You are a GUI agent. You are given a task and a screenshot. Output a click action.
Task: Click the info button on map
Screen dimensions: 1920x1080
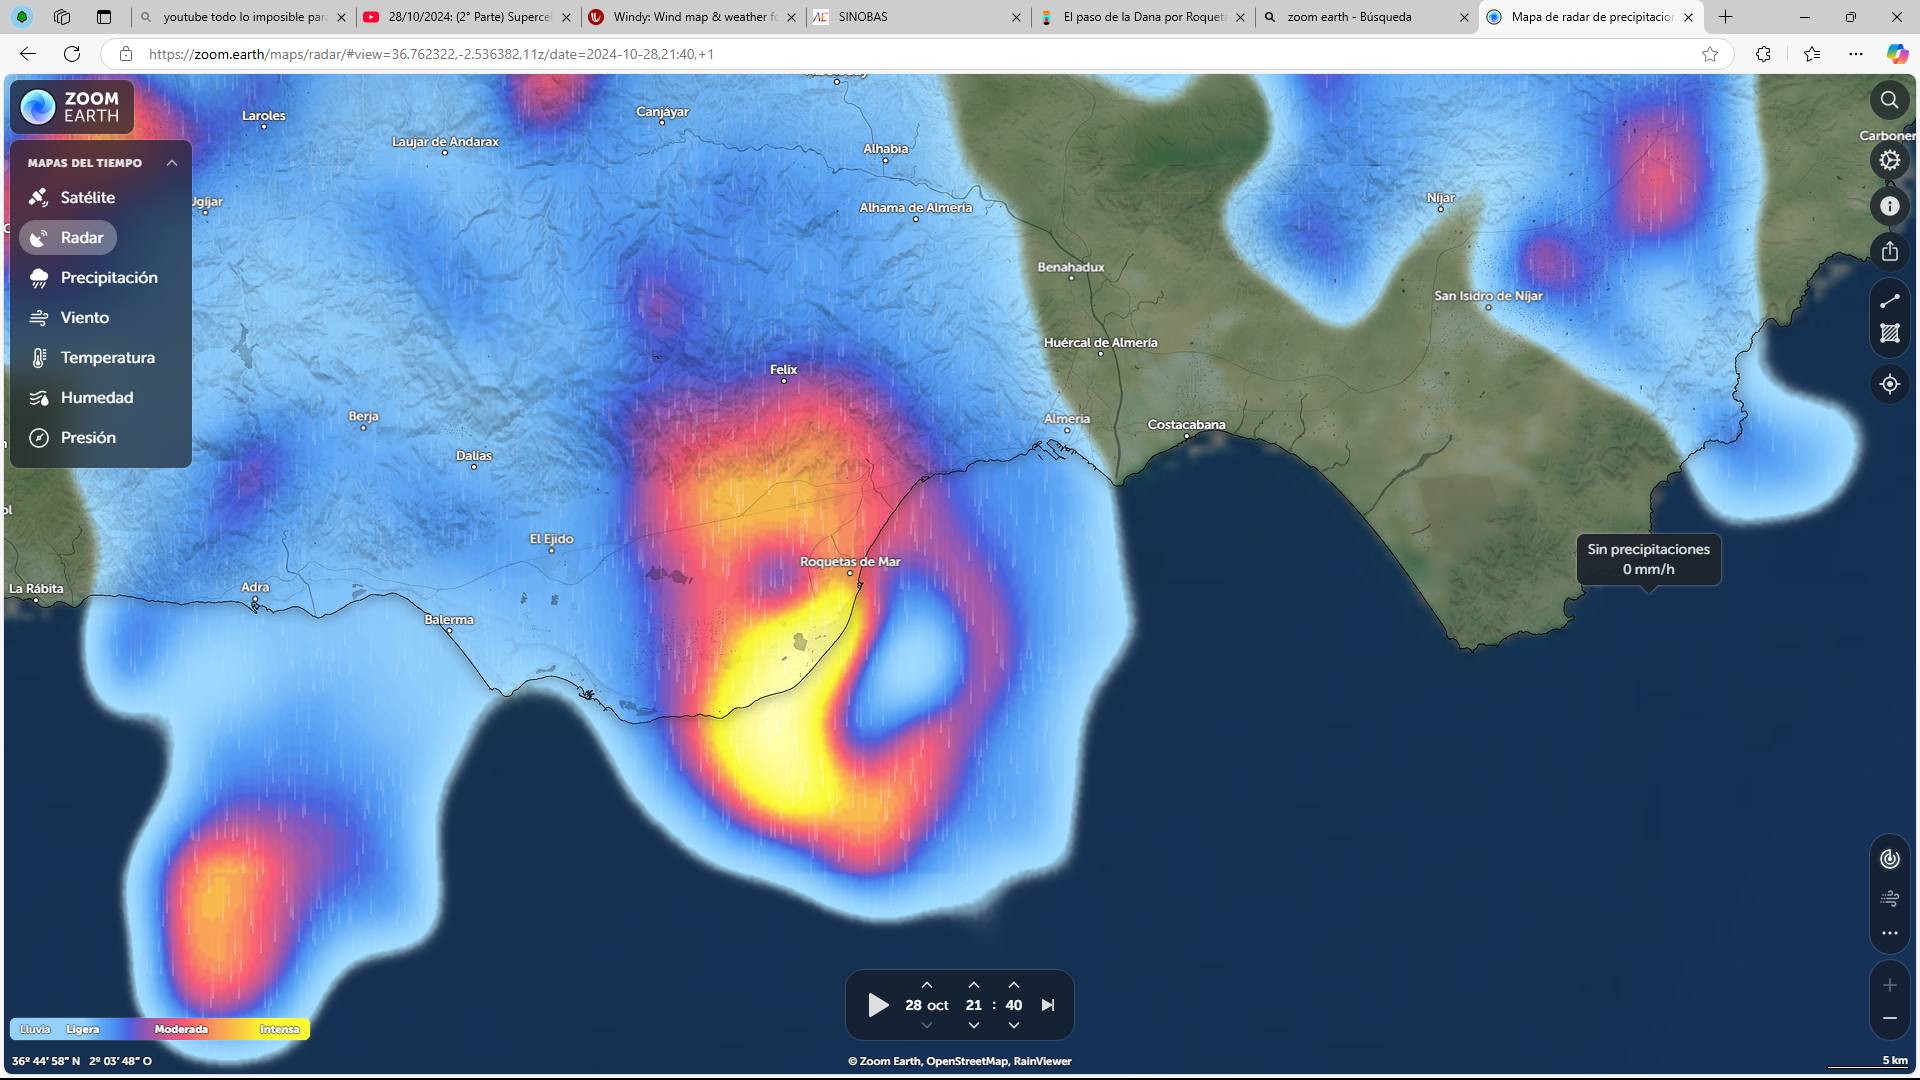click(x=1889, y=206)
